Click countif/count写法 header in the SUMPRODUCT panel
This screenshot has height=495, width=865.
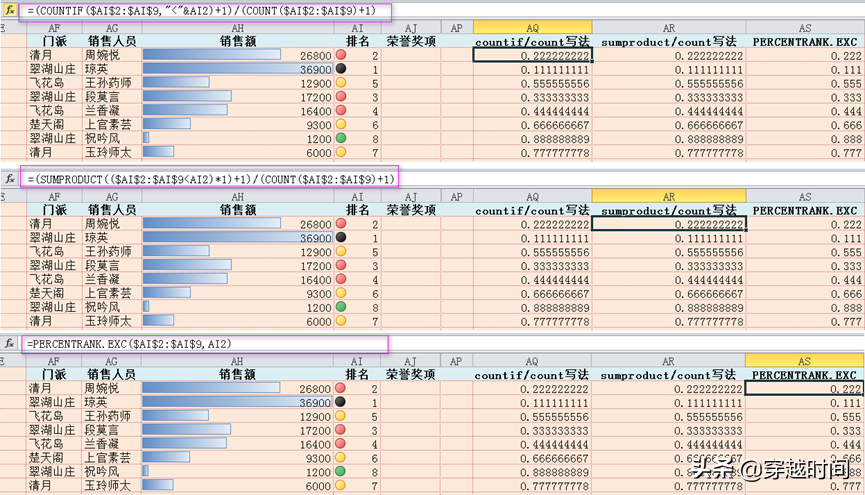click(x=532, y=210)
